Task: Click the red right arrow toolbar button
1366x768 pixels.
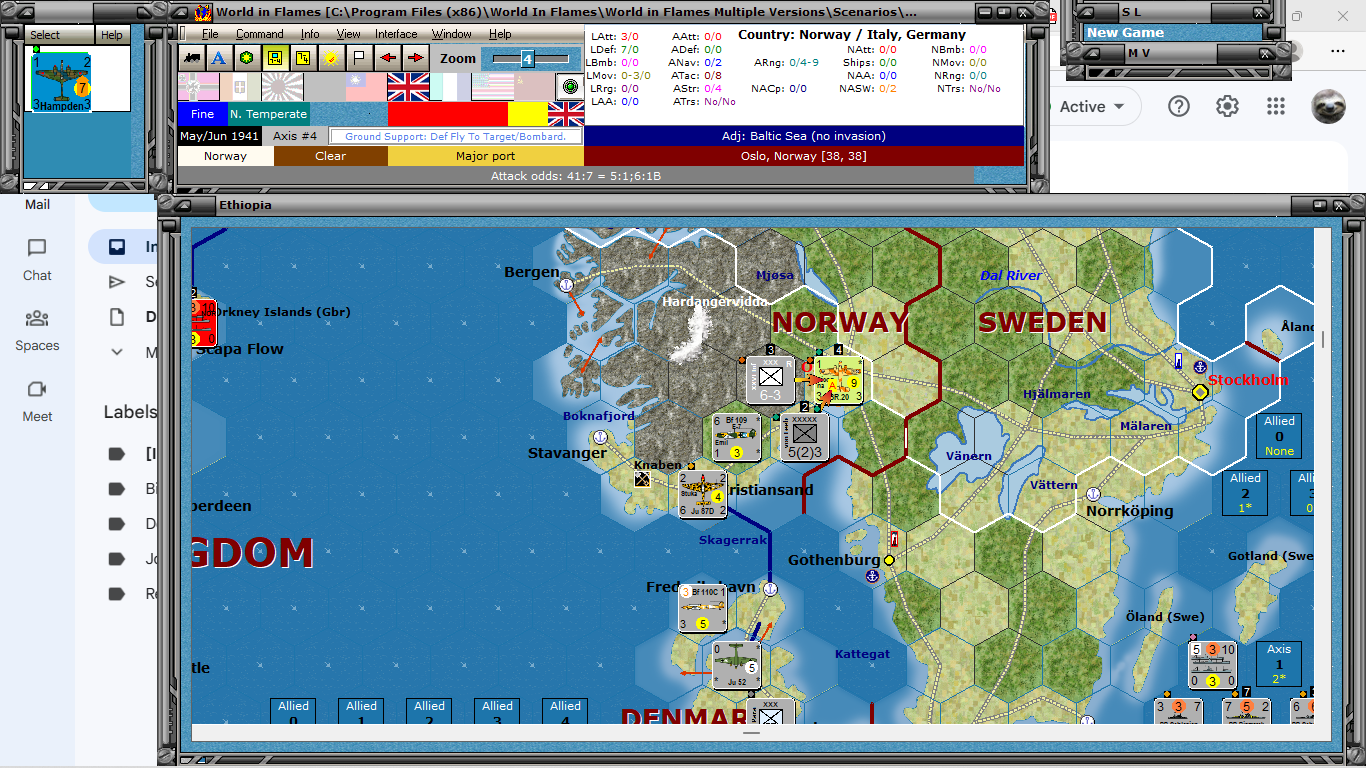Action: tap(415, 58)
